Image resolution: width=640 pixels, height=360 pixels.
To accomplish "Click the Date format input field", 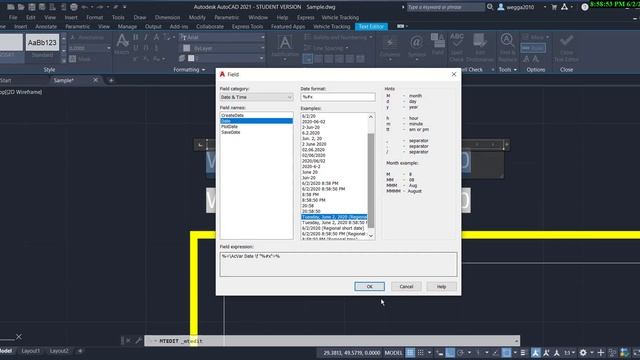I will (338, 97).
